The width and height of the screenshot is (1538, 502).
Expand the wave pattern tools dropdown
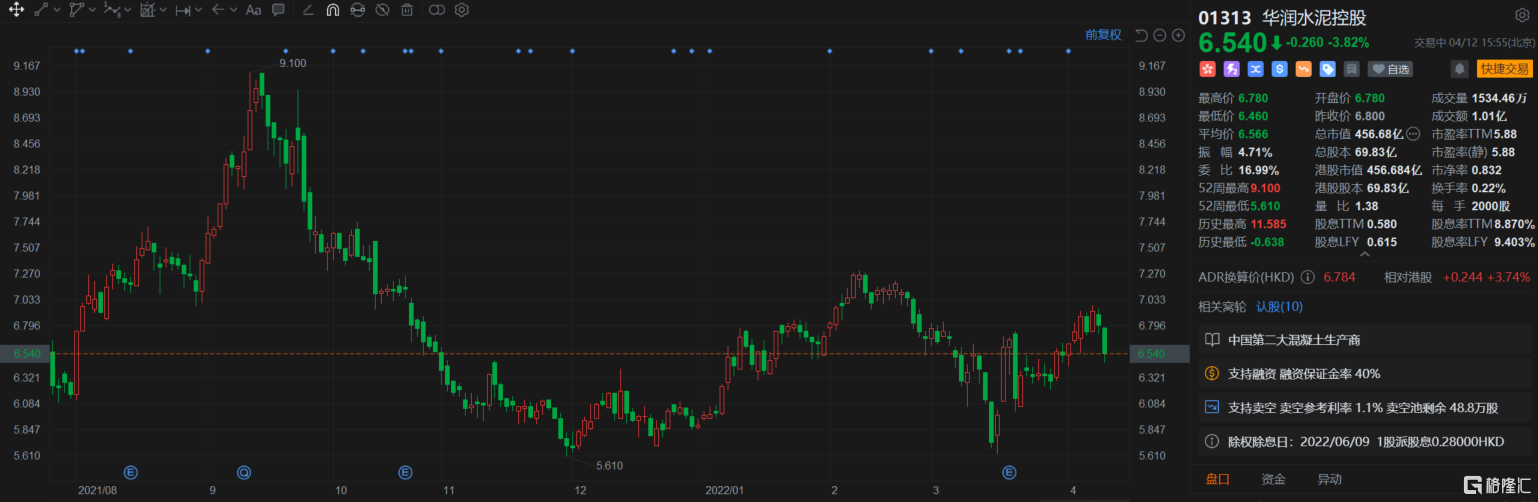128,10
